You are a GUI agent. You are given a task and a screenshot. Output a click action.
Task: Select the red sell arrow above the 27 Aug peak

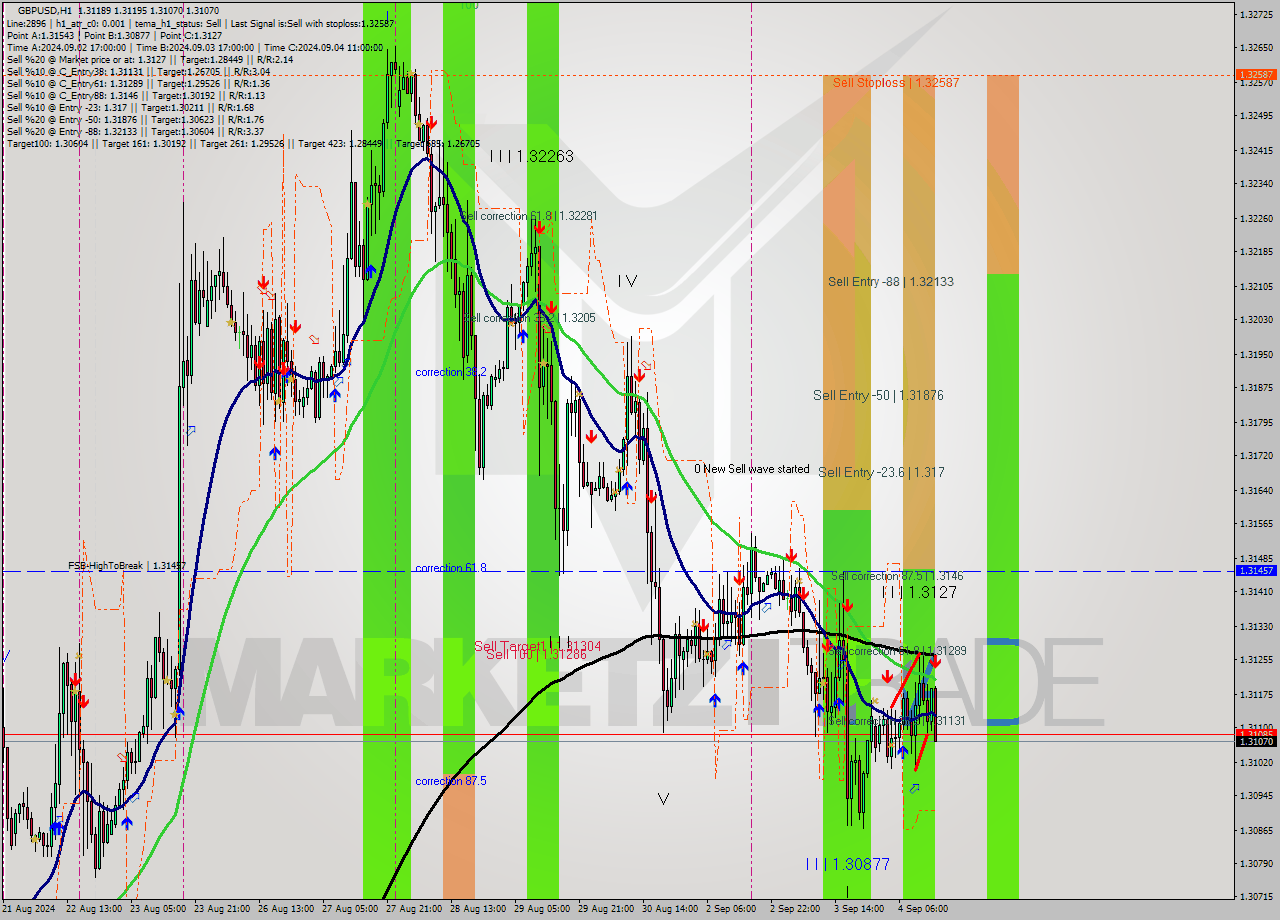coord(432,122)
